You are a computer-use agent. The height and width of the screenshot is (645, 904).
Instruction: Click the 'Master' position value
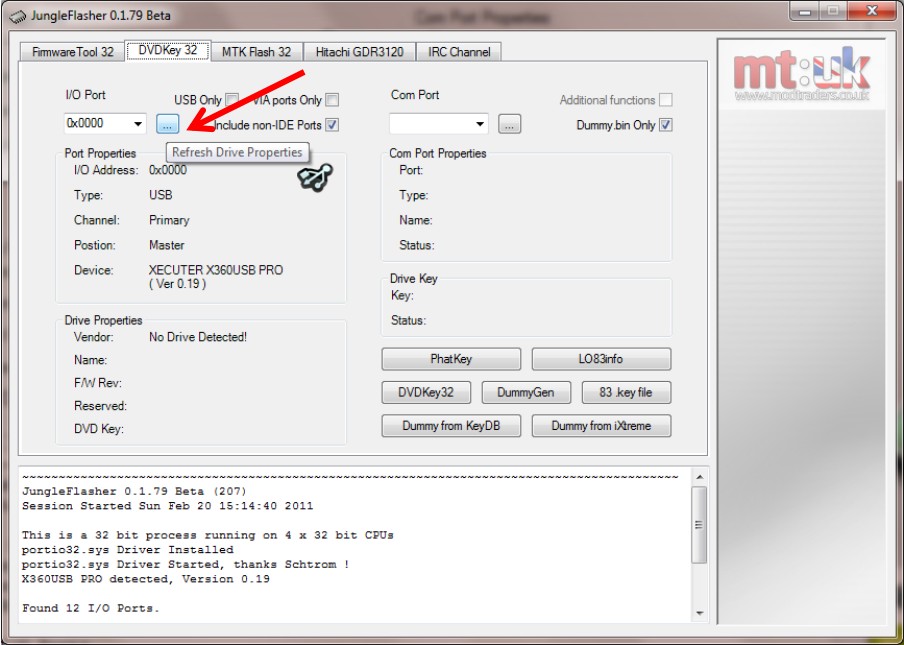click(167, 245)
